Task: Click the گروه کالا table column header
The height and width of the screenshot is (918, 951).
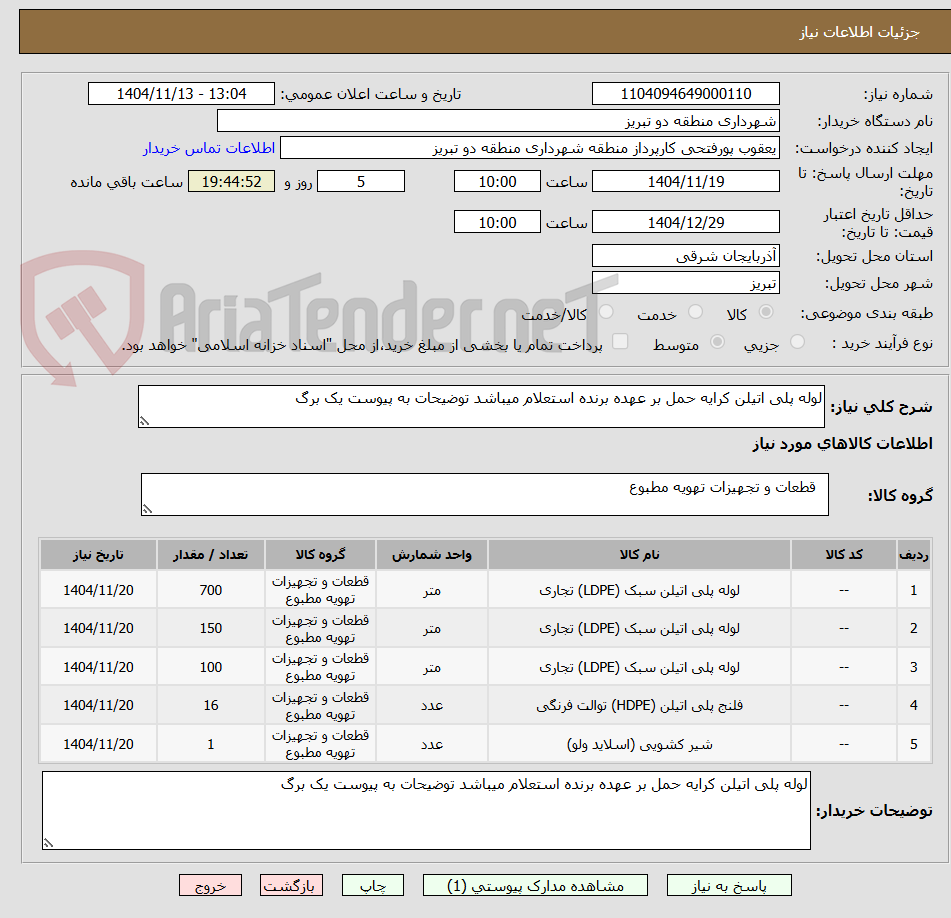Action: (x=320, y=554)
